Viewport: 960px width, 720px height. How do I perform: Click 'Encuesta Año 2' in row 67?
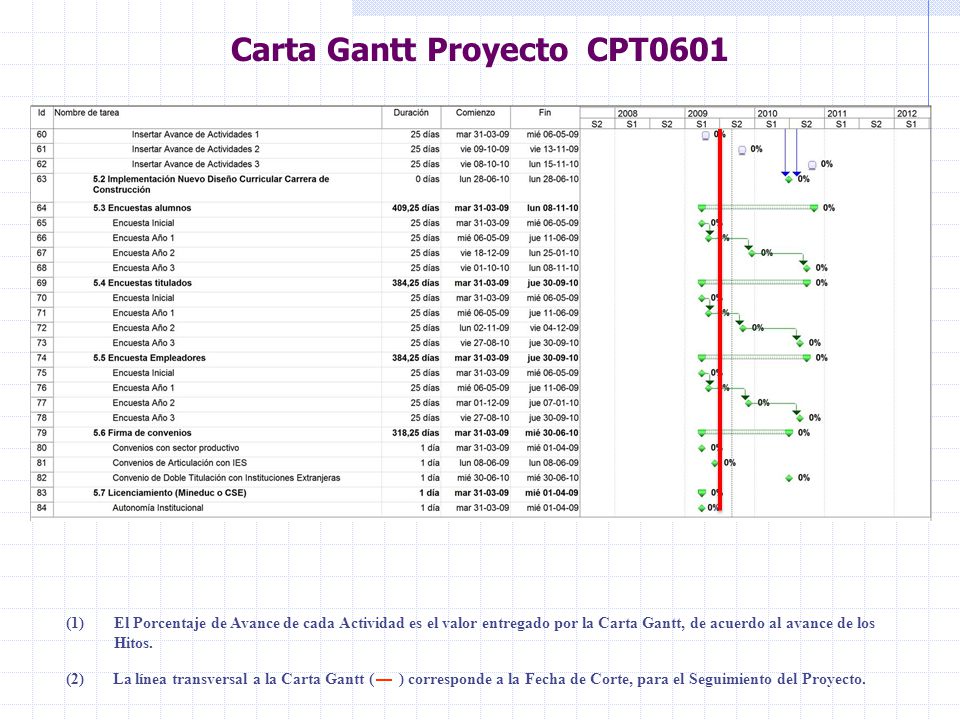tap(143, 253)
